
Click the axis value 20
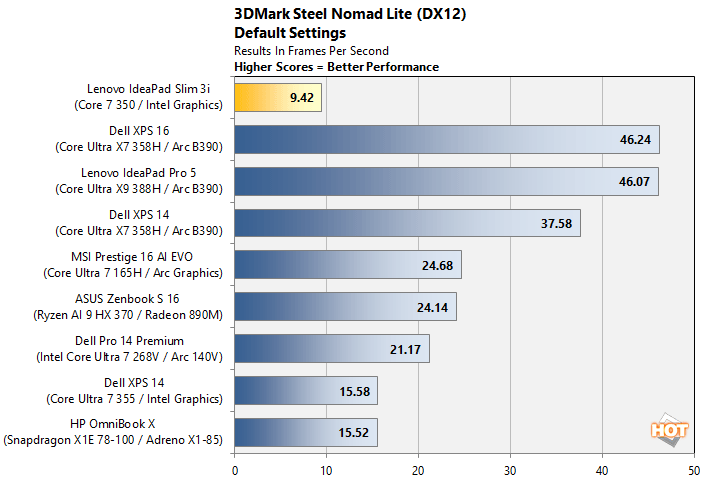tap(418, 471)
